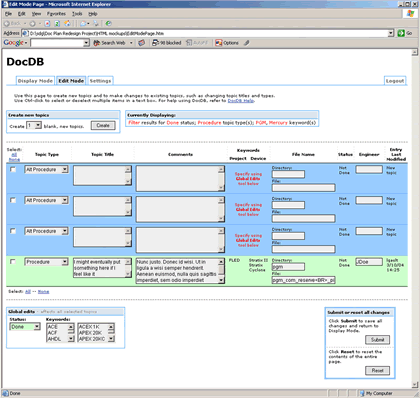Open the Procedure topic type dropdown
This screenshot has width=420, height=398.
47,262
